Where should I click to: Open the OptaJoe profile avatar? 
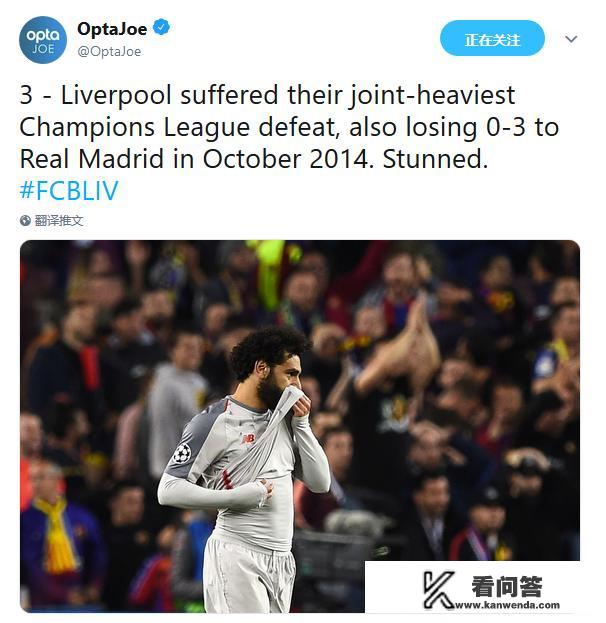(43, 40)
